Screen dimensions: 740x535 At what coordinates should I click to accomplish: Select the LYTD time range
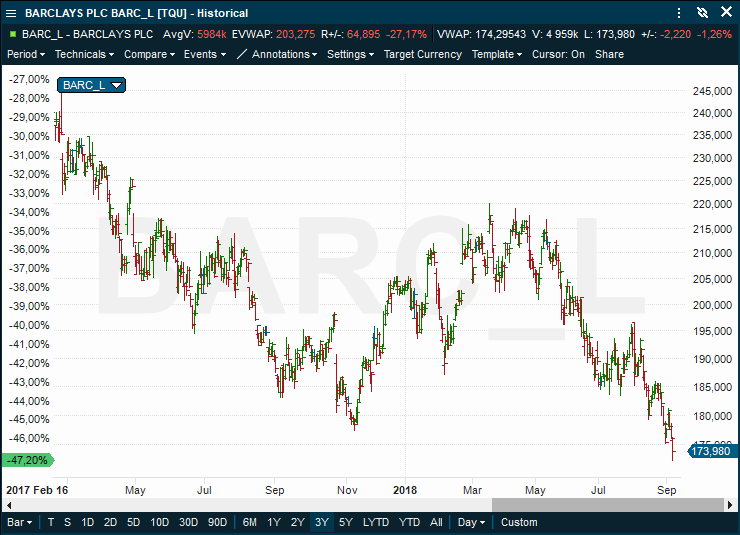(x=376, y=522)
